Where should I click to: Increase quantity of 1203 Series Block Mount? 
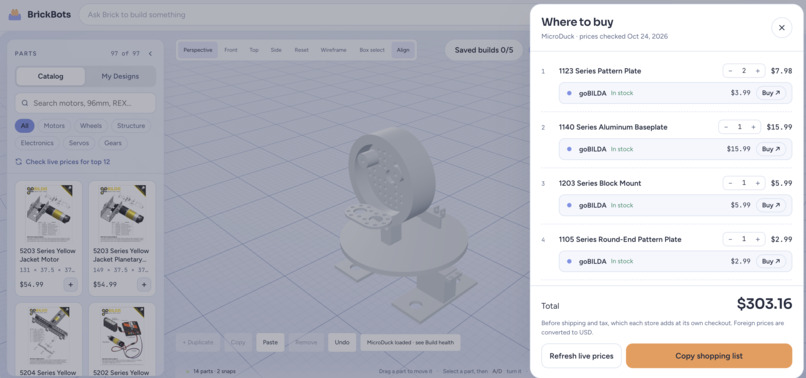(x=757, y=183)
